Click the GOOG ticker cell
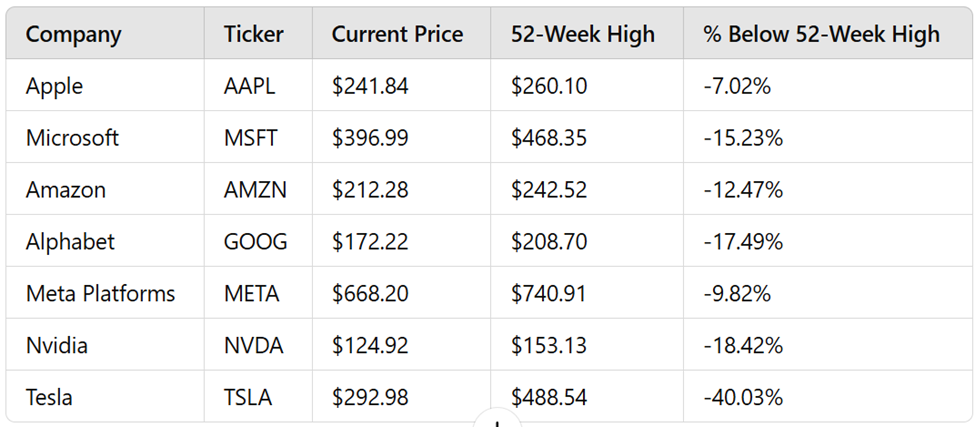The image size is (975, 427). click(x=256, y=241)
